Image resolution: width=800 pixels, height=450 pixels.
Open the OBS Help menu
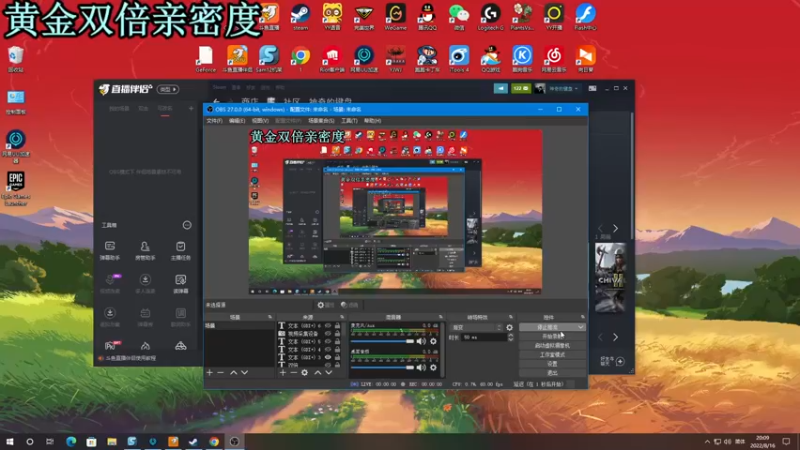[372, 121]
